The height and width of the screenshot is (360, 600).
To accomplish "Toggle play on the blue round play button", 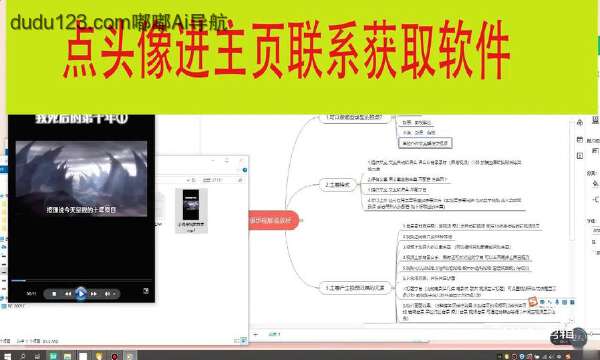I will click(x=81, y=294).
